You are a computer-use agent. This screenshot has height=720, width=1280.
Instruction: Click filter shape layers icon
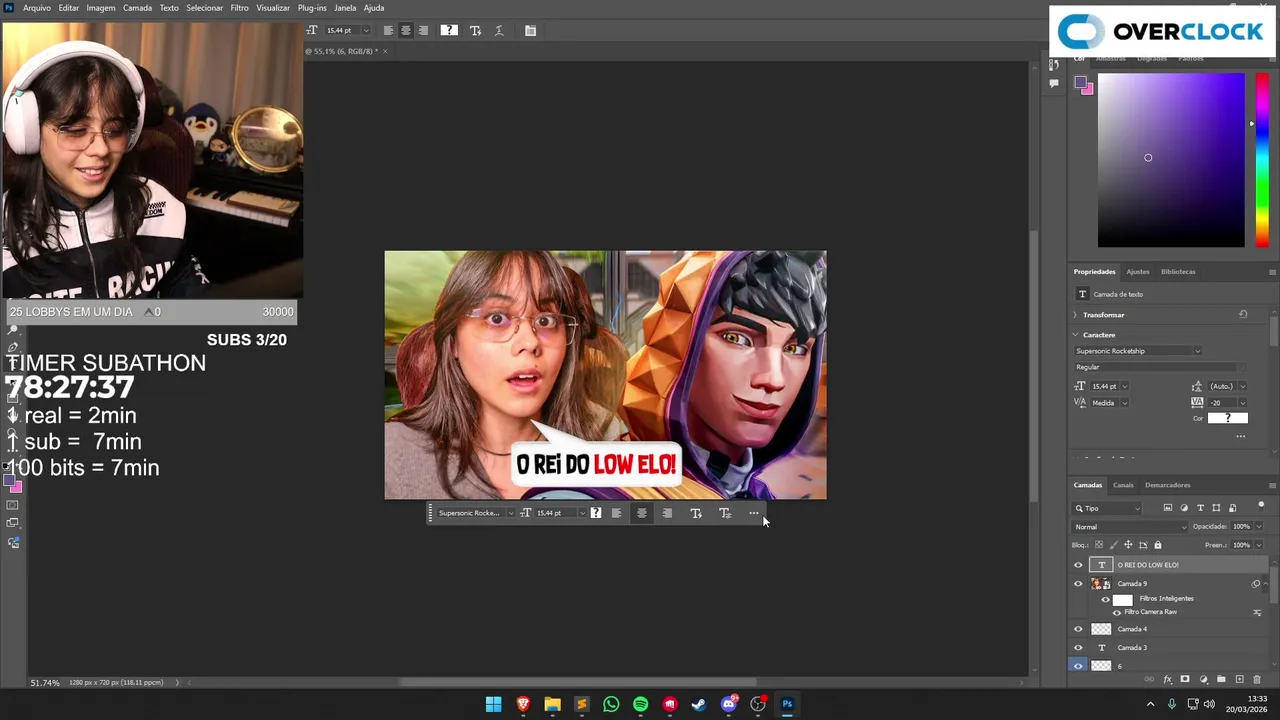coord(1216,508)
